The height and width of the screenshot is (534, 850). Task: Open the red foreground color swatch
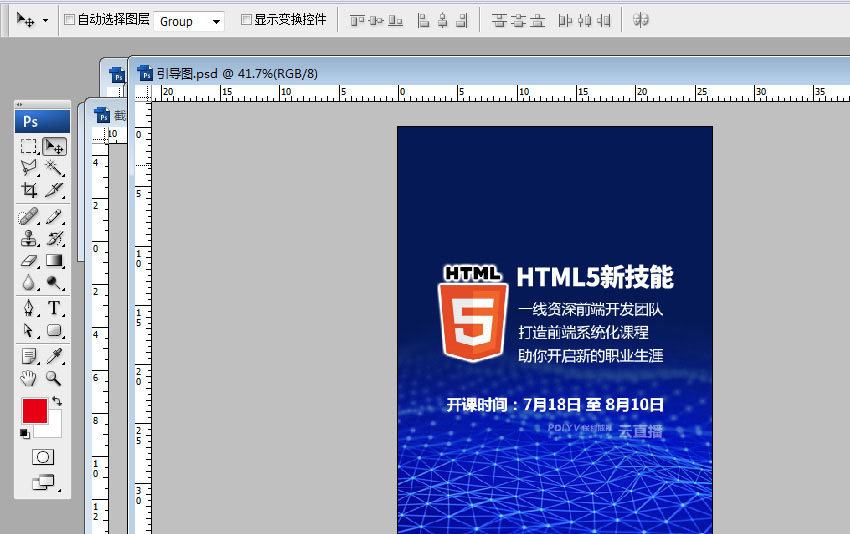(x=34, y=410)
